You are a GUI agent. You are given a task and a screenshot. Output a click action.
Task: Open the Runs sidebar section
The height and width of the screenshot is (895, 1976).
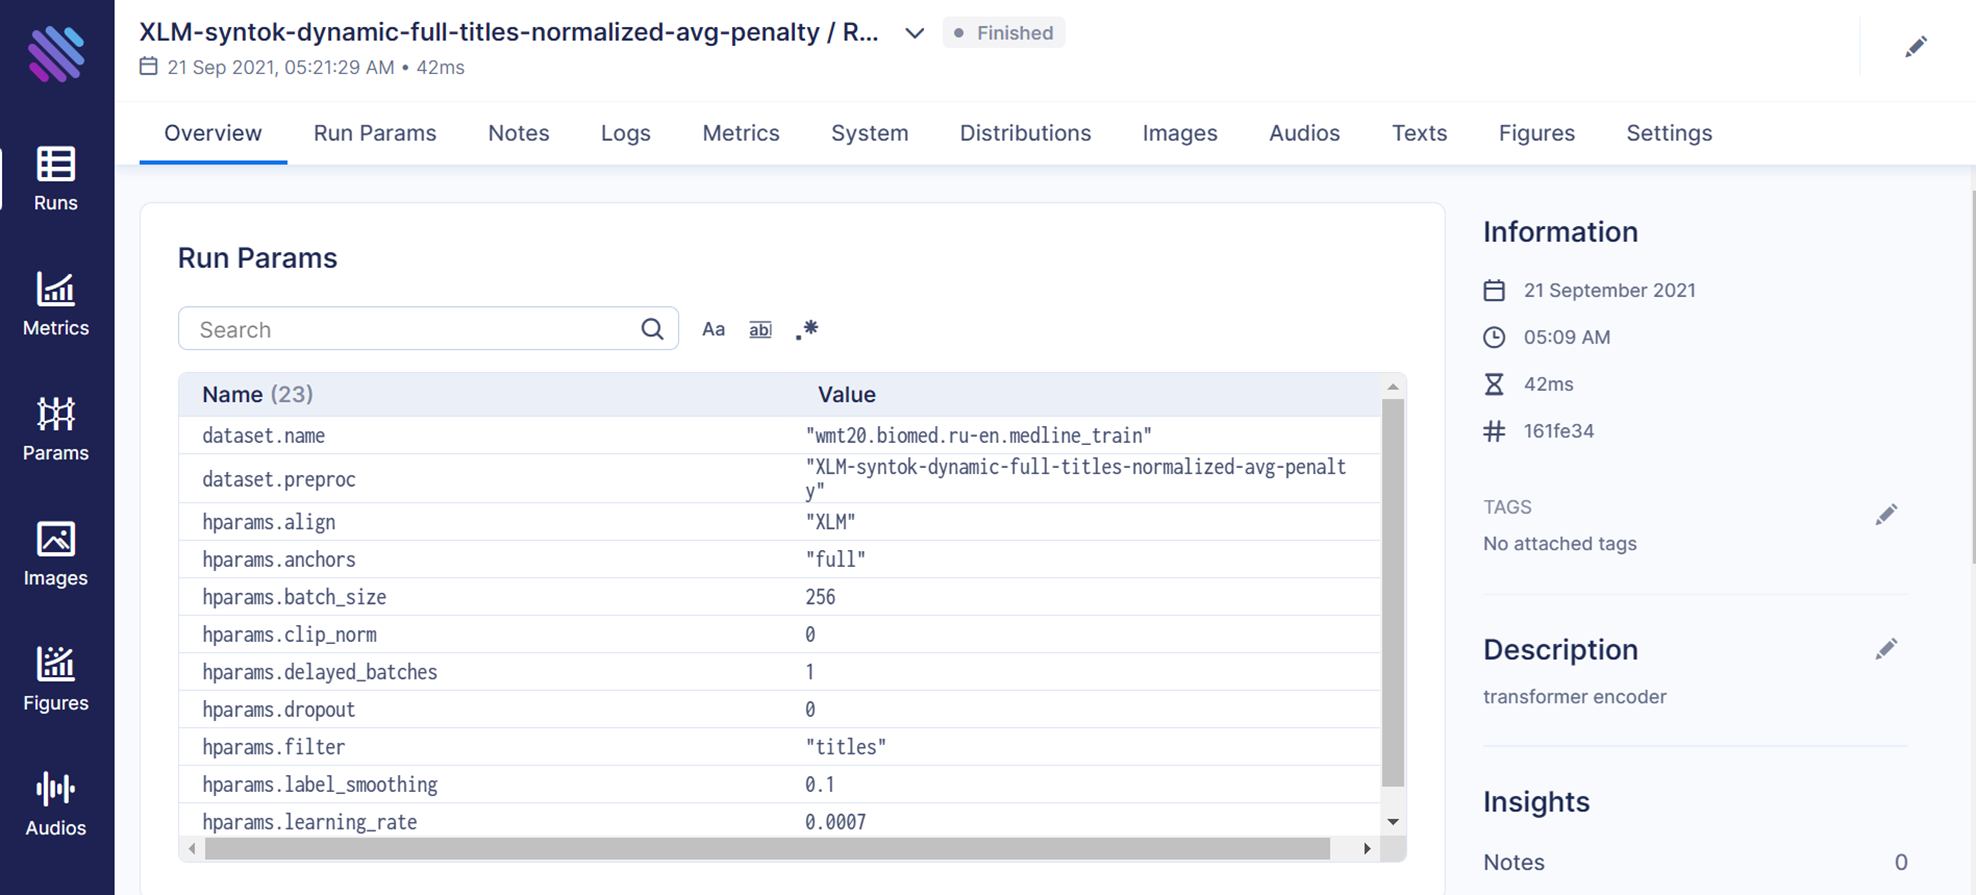56,179
